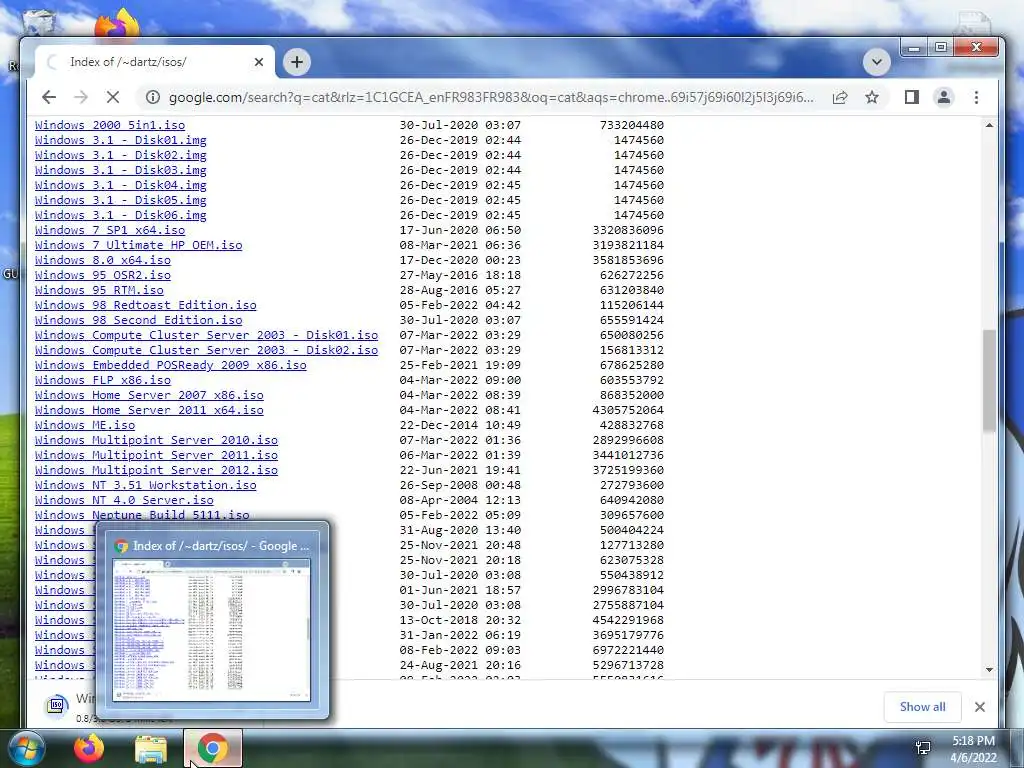Dismiss the downloads bar with X
The image size is (1024, 768).
(980, 707)
